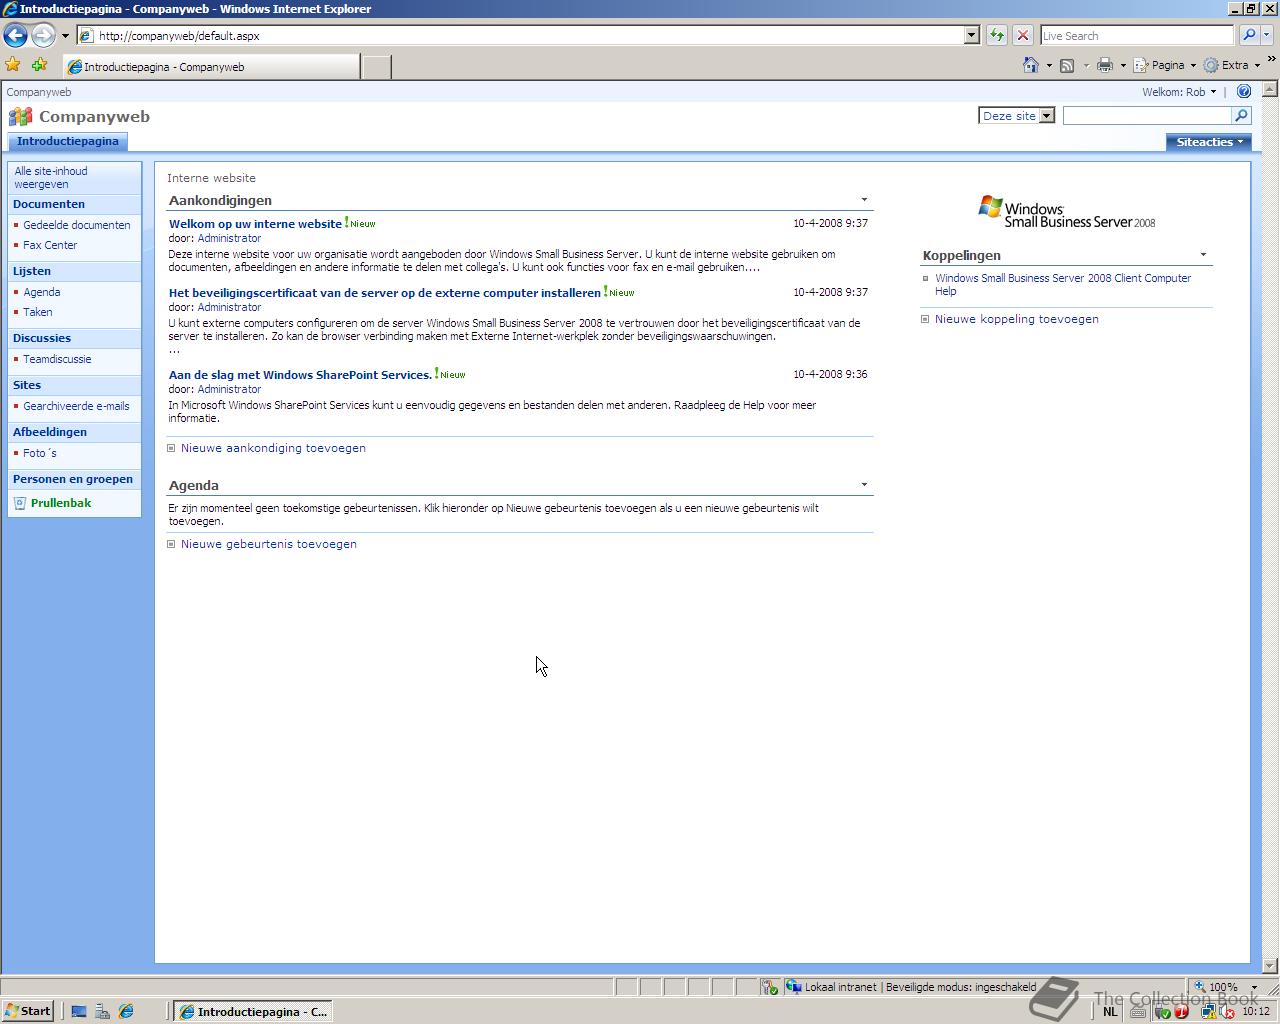This screenshot has height=1024, width=1280.
Task: Open the Welkom: Rob user menu
Action: (x=1179, y=92)
